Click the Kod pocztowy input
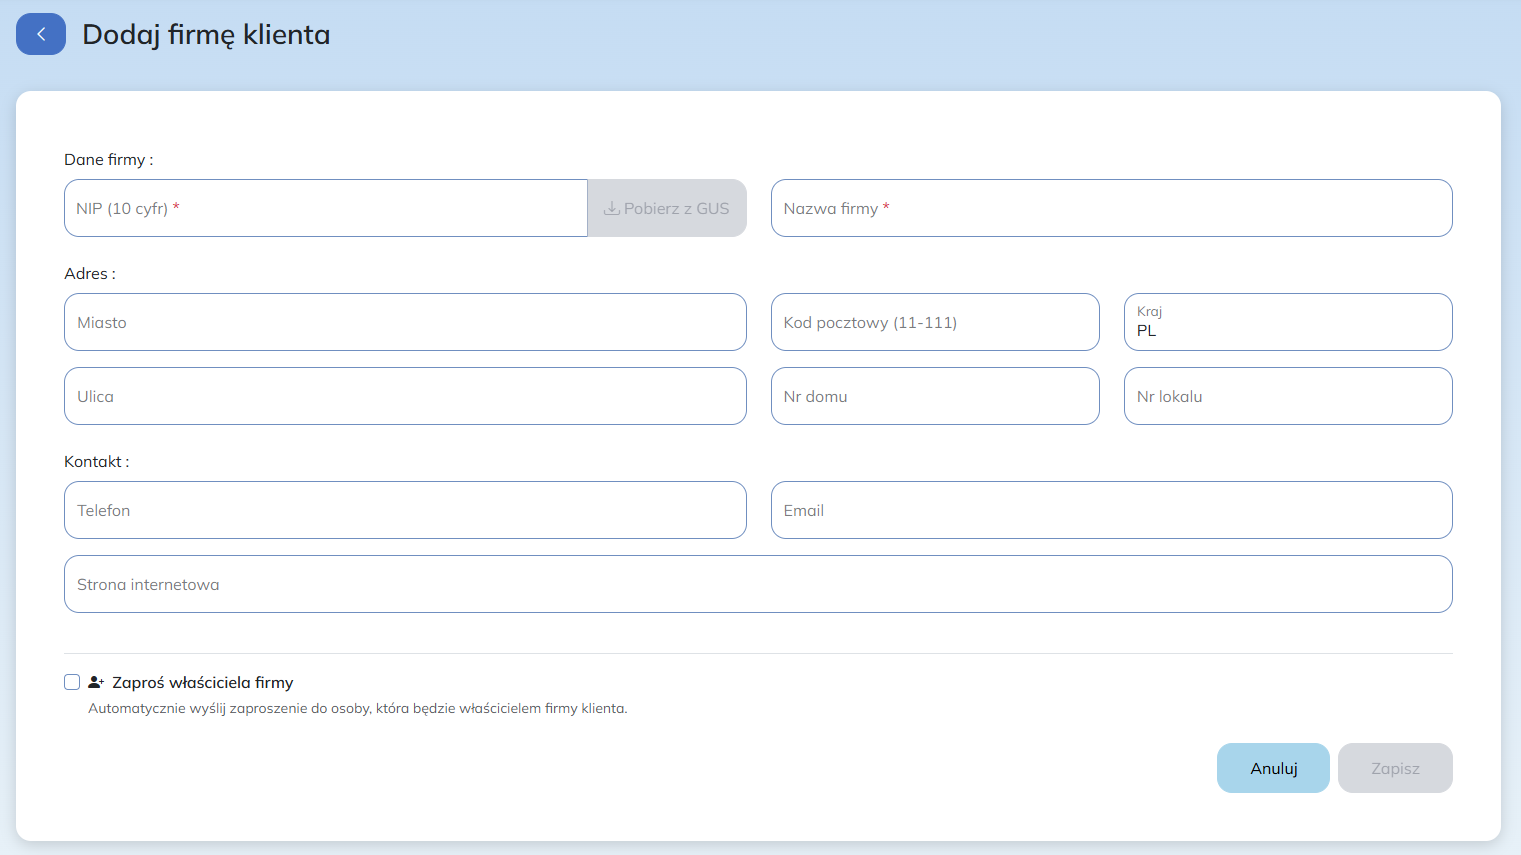The image size is (1521, 855). click(934, 322)
